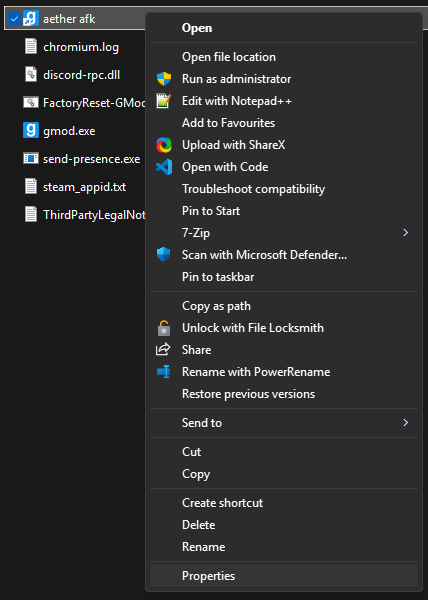Choose Pin to Start
This screenshot has width=428, height=600.
click(x=284, y=211)
